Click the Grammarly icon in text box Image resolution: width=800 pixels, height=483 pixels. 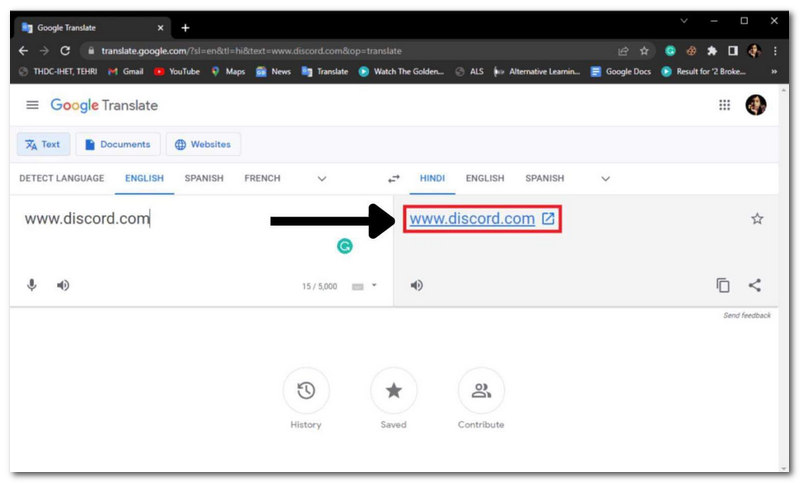click(x=345, y=246)
